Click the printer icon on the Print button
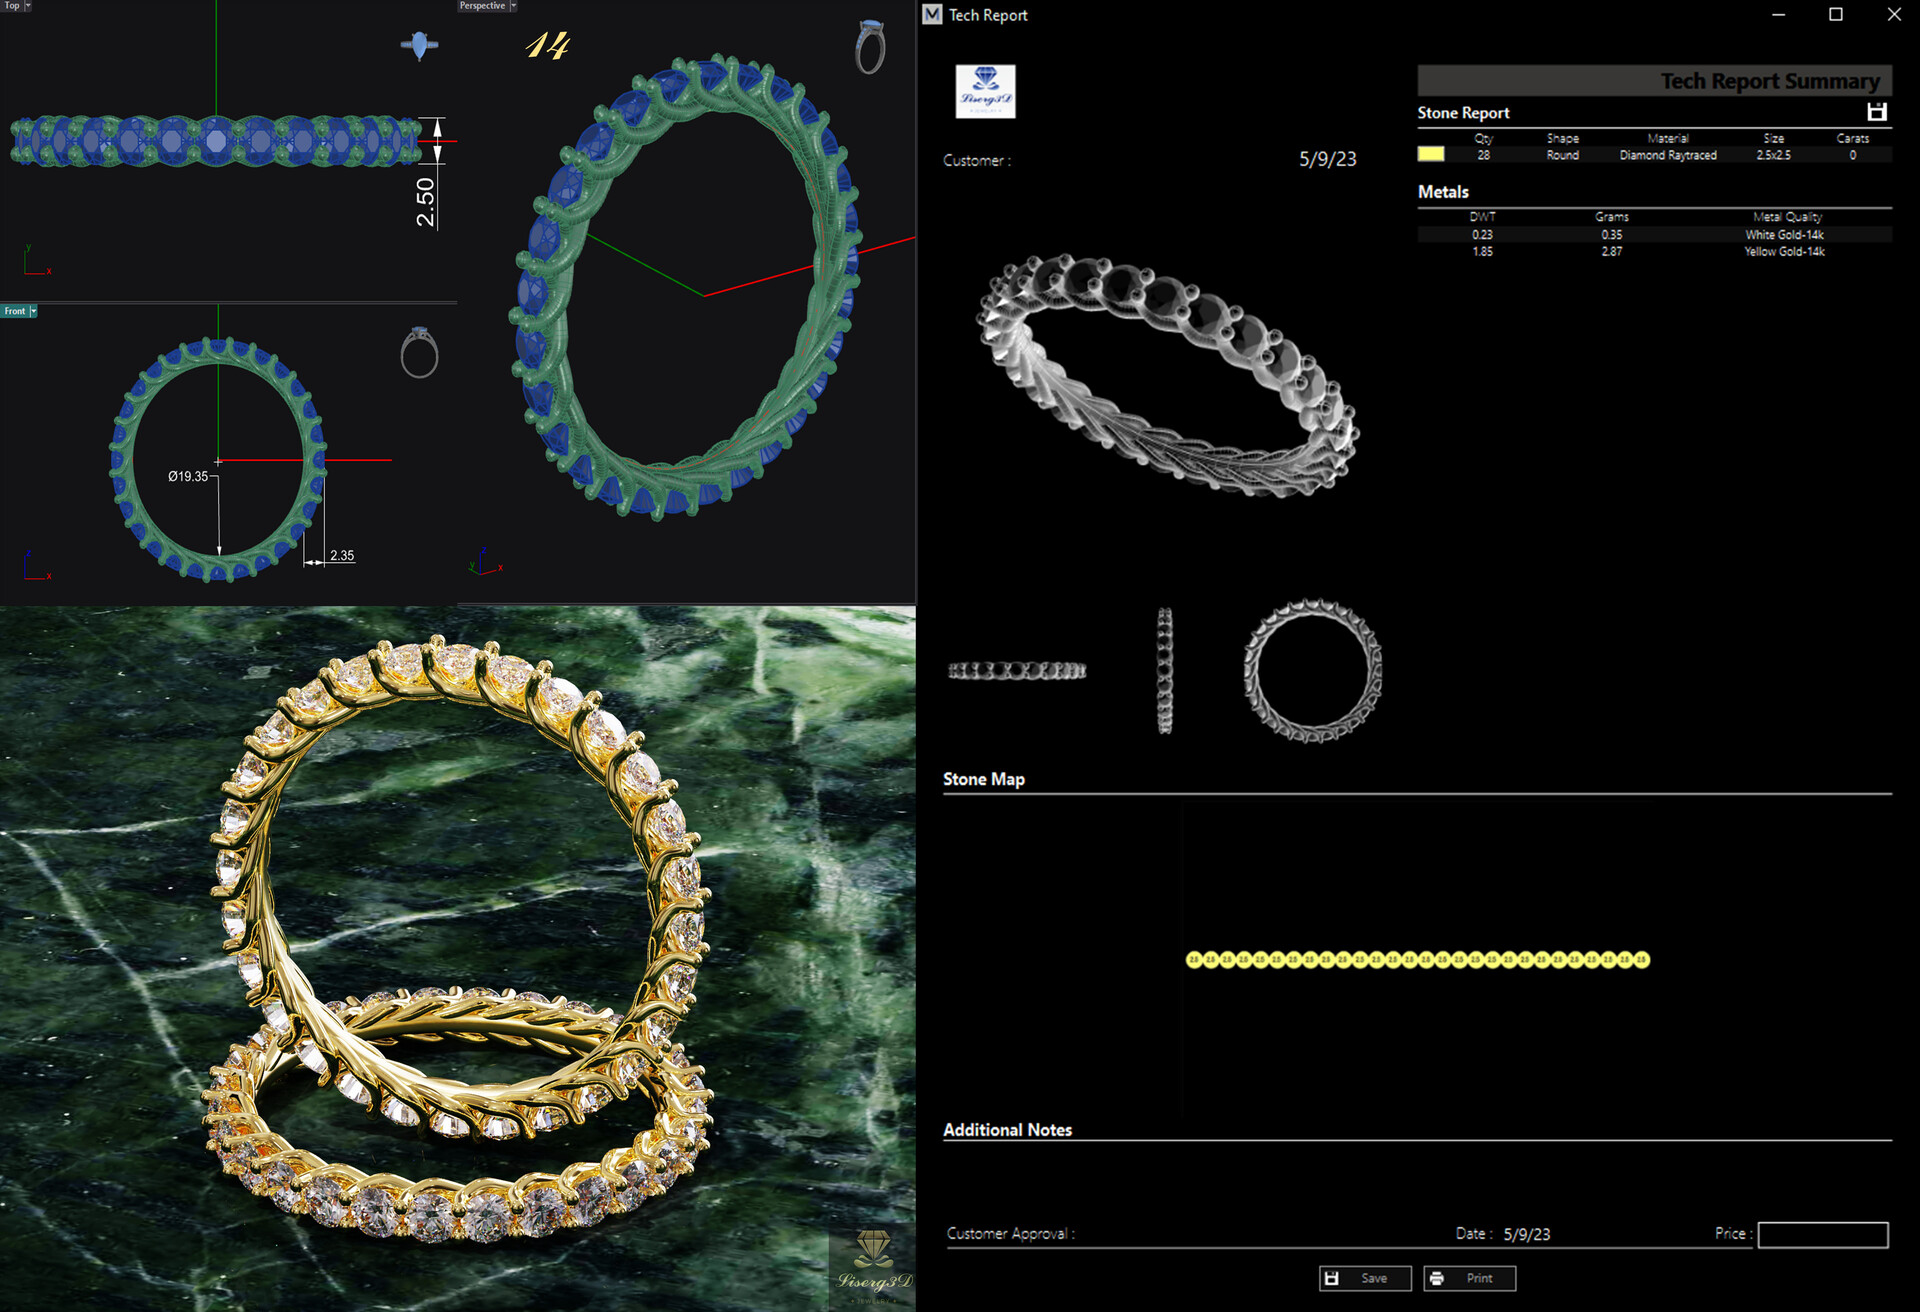Screen dimensions: 1920x1312 click(x=1437, y=1277)
